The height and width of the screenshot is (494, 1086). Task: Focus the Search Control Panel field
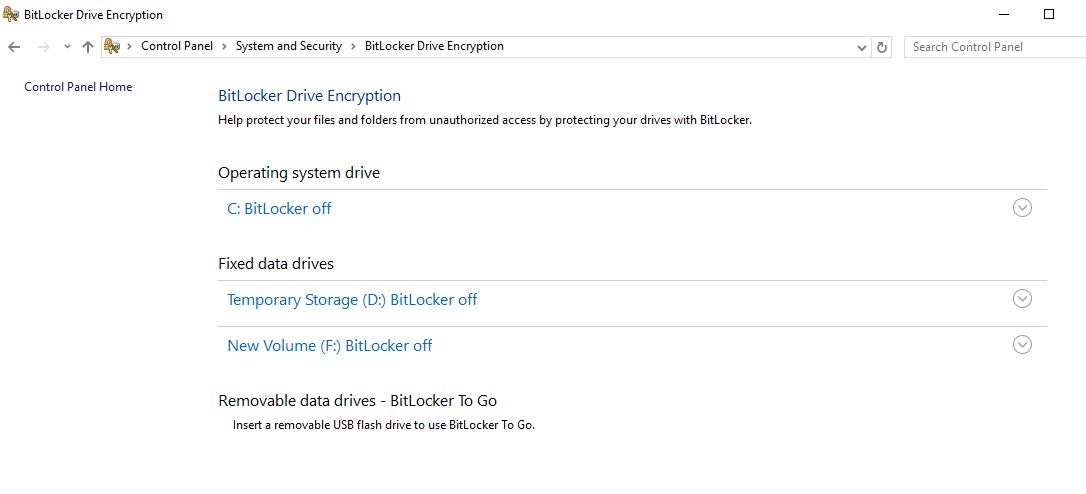(995, 47)
